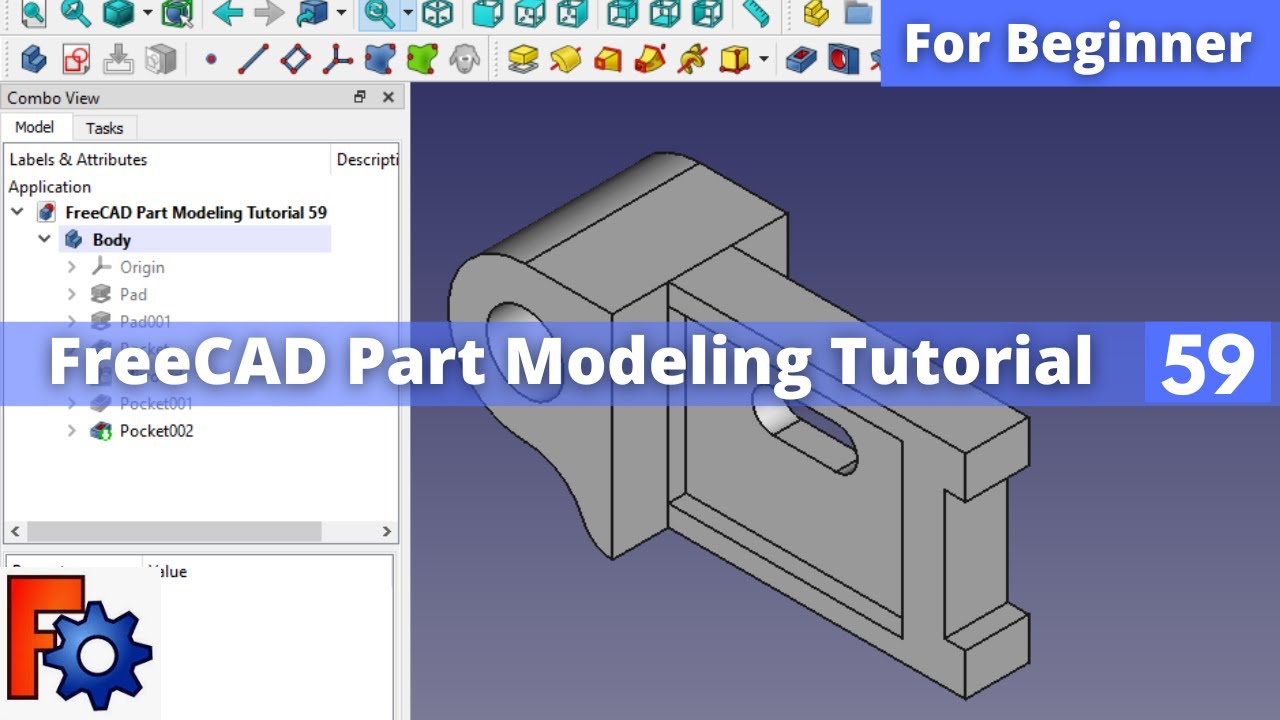1280x720 pixels.
Task: Set the top view
Action: click(x=530, y=13)
